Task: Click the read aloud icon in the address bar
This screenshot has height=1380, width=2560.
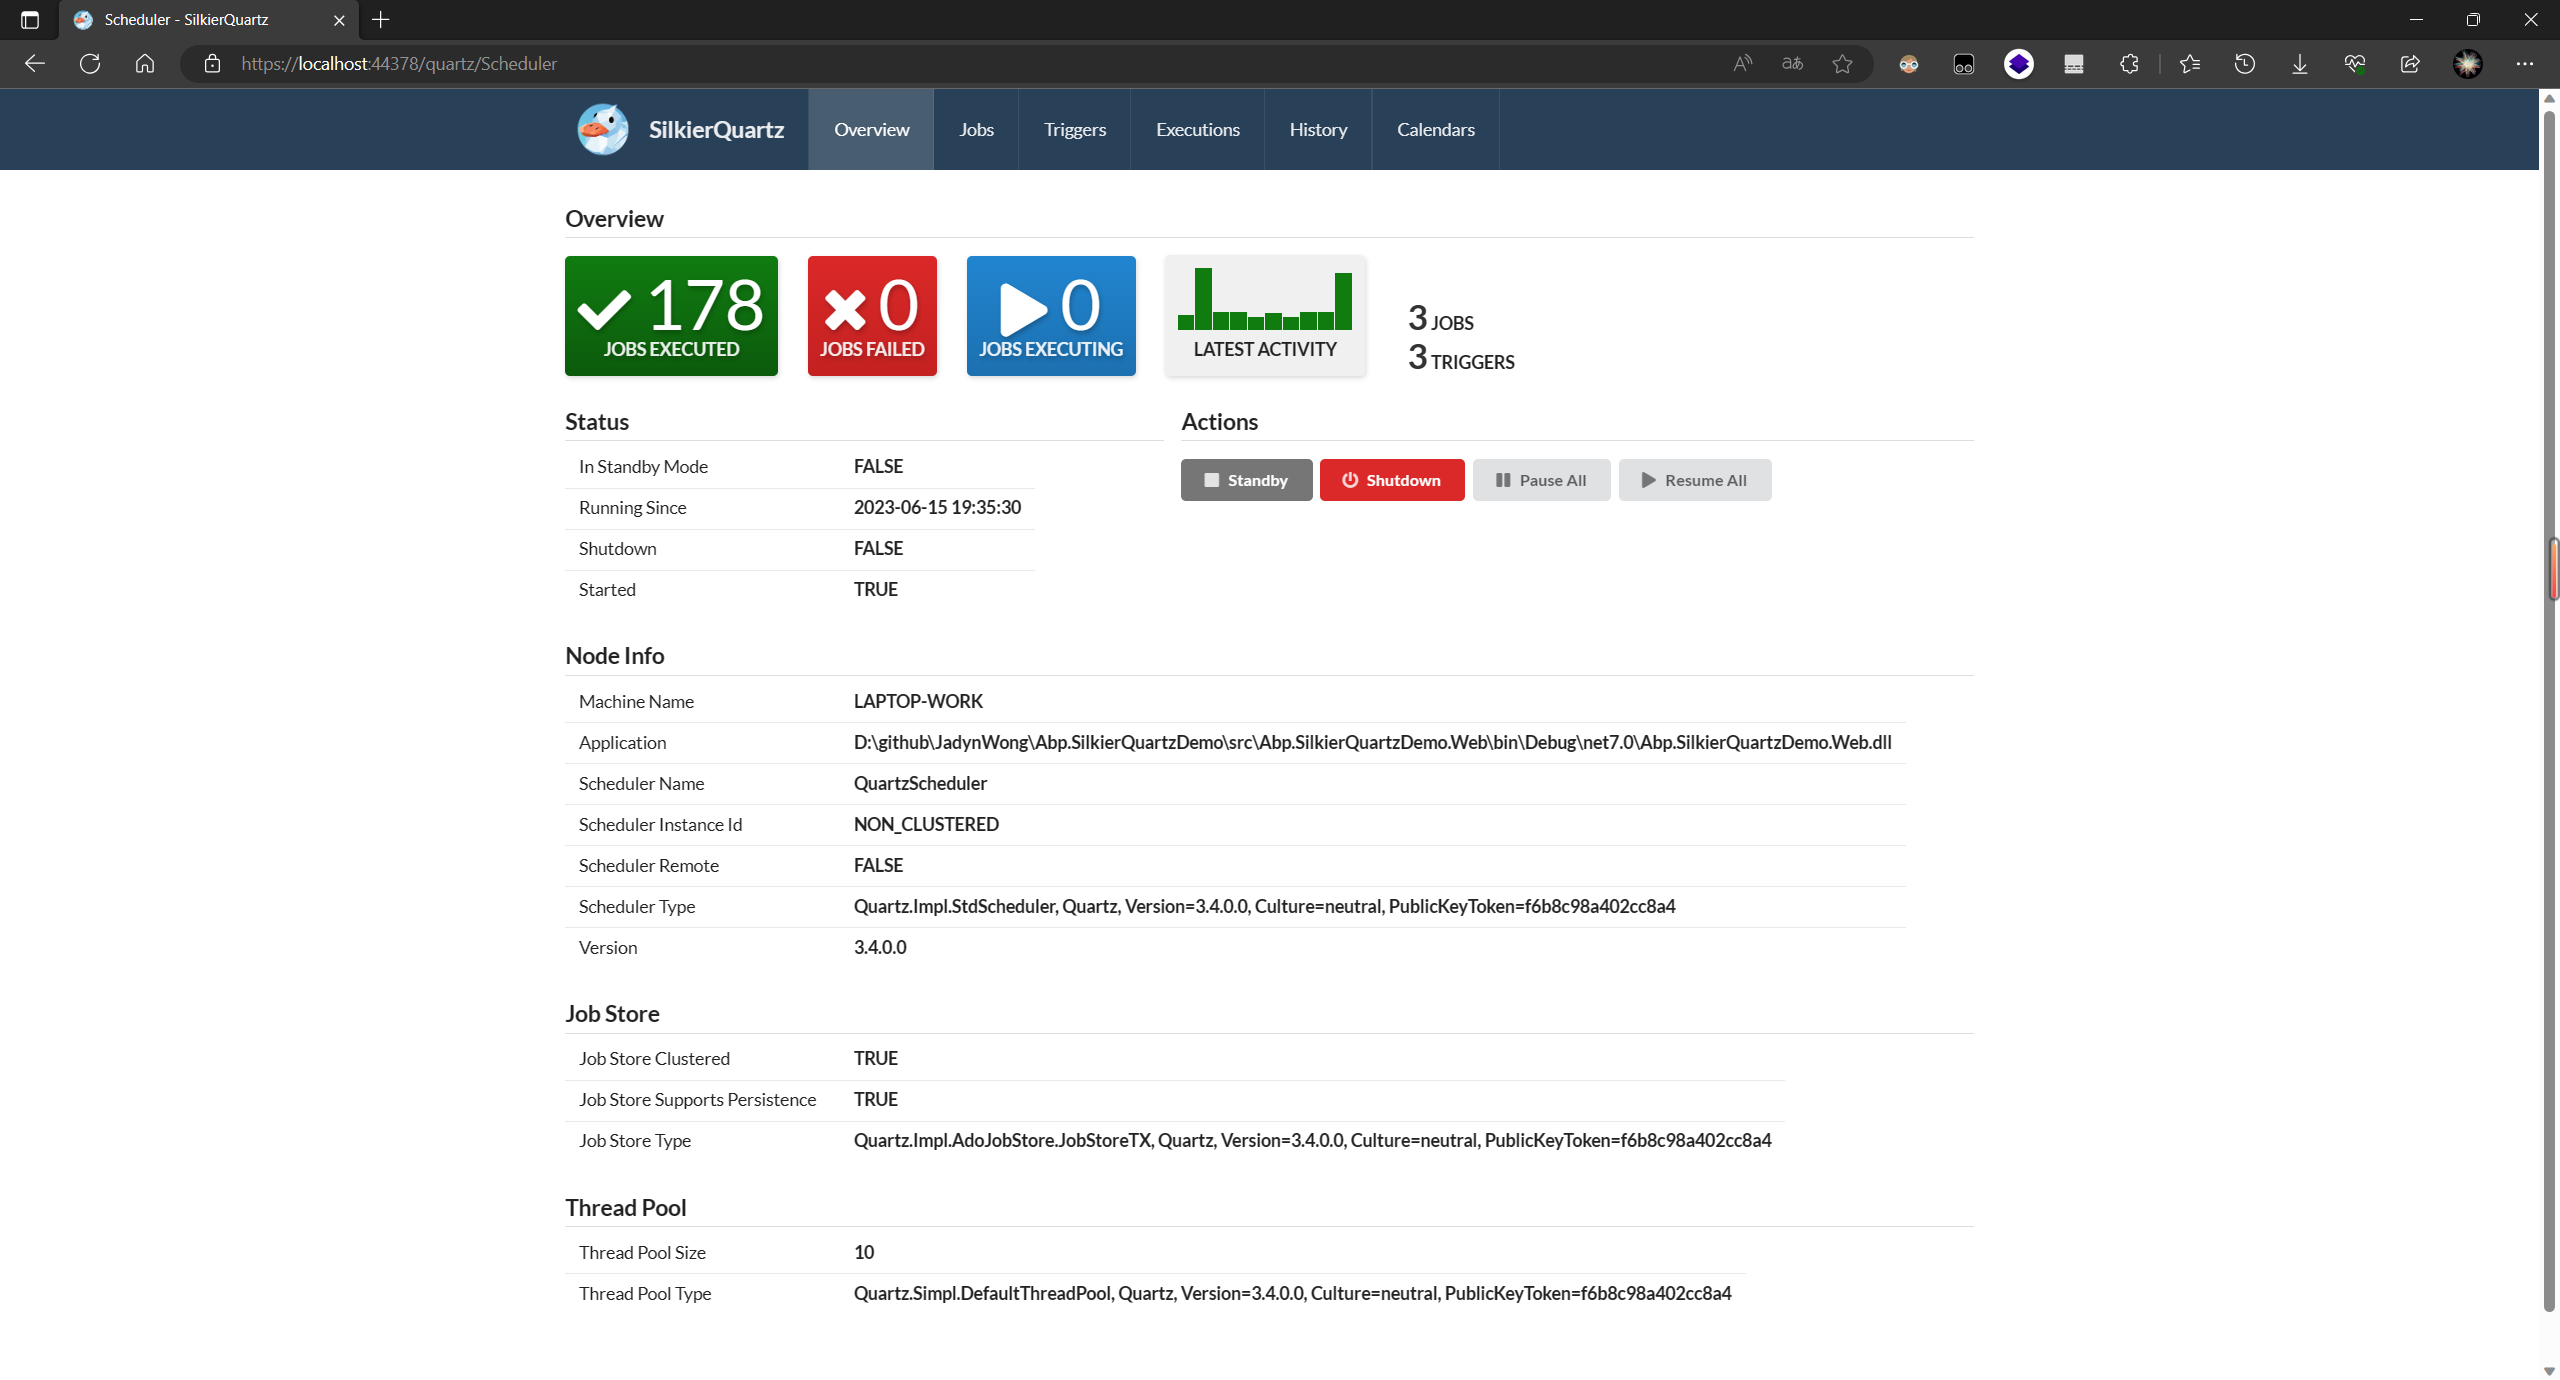Action: pos(1742,64)
